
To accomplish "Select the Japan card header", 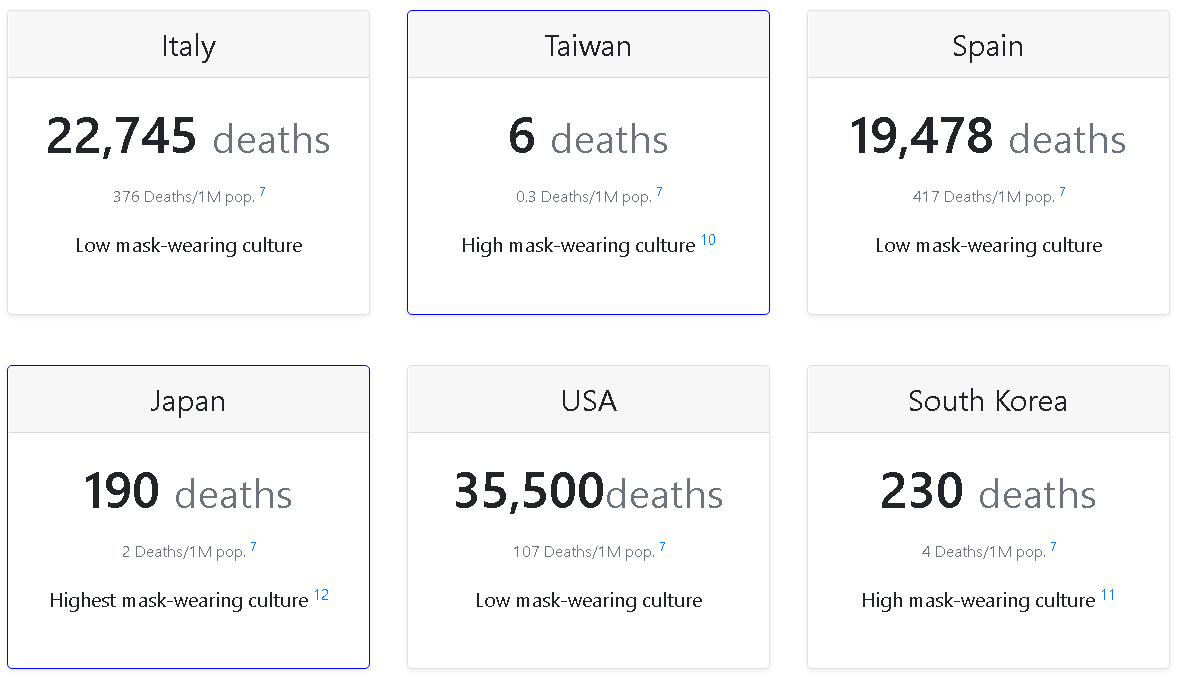I will coord(188,401).
